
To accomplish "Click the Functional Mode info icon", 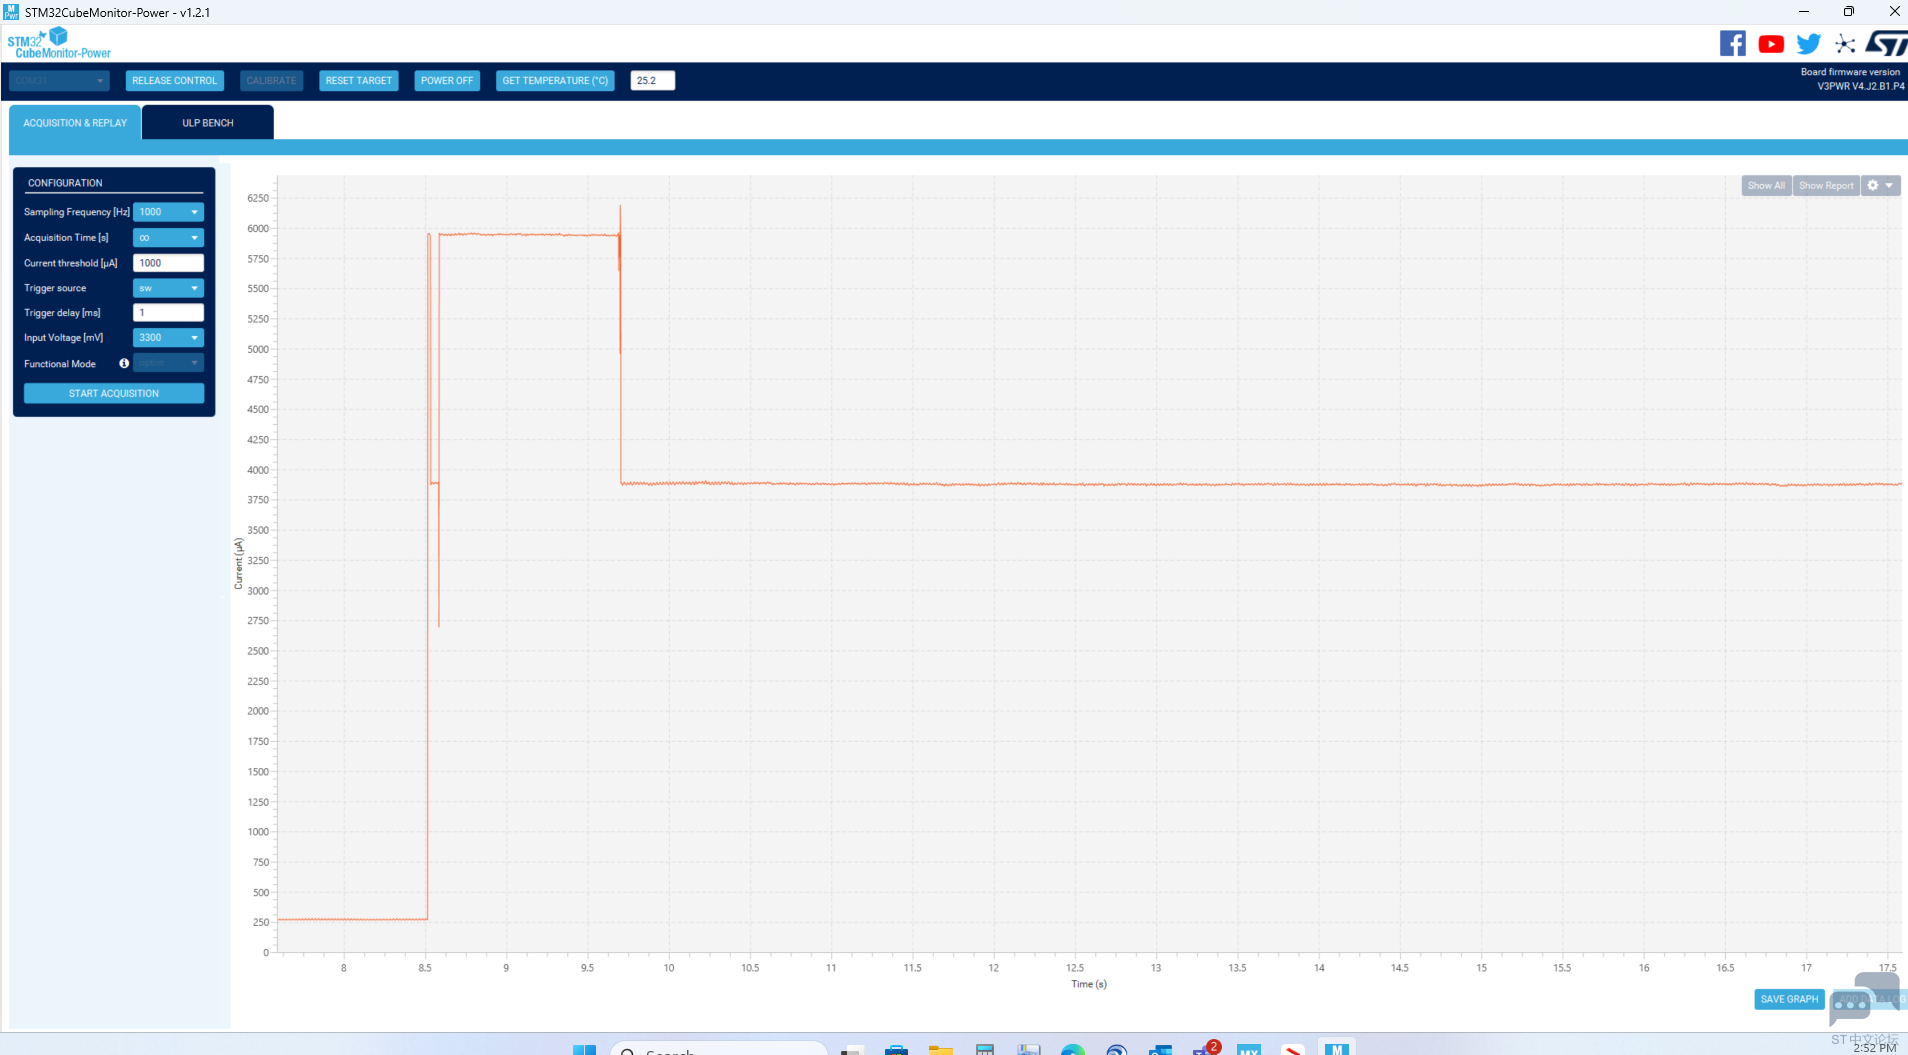I will click(124, 363).
